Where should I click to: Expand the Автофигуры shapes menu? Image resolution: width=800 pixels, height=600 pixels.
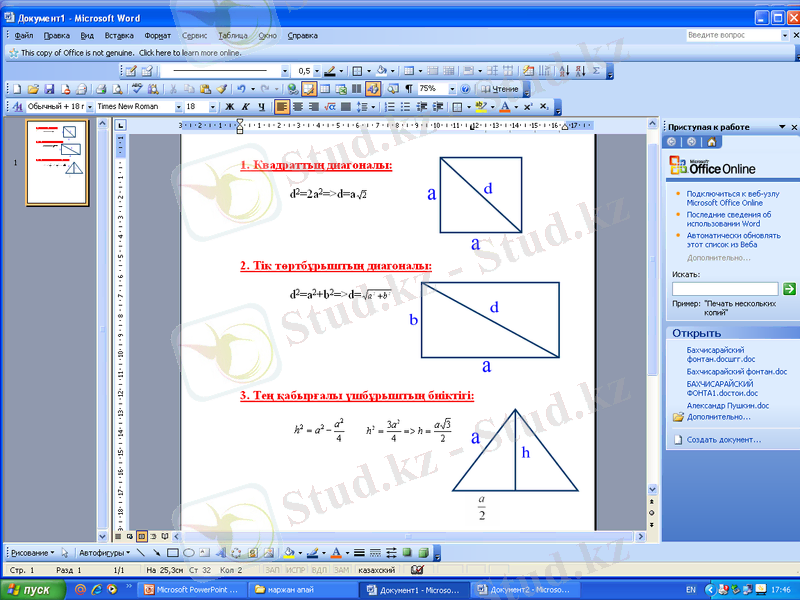coord(103,552)
